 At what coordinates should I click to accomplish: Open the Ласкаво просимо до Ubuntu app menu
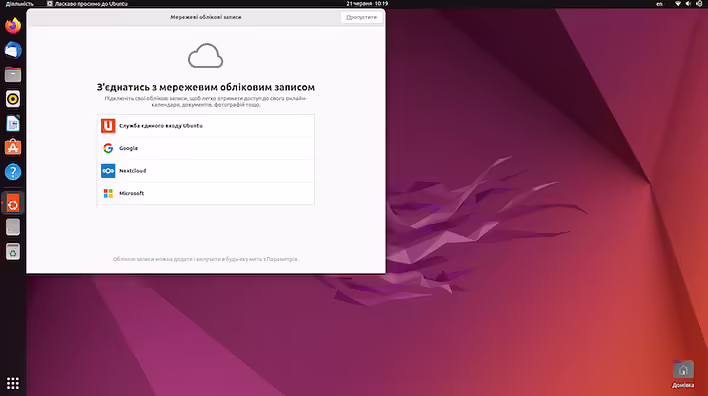tap(88, 4)
